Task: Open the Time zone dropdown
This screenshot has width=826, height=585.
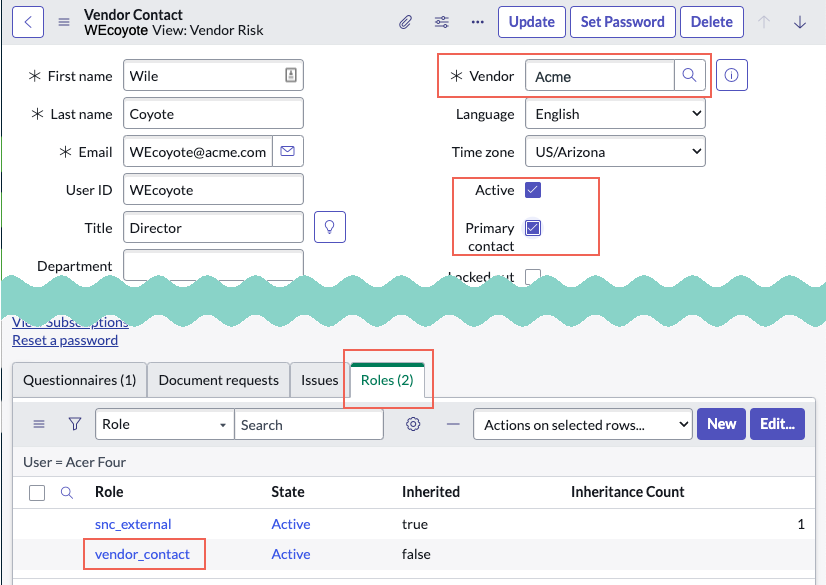Action: tap(615, 152)
